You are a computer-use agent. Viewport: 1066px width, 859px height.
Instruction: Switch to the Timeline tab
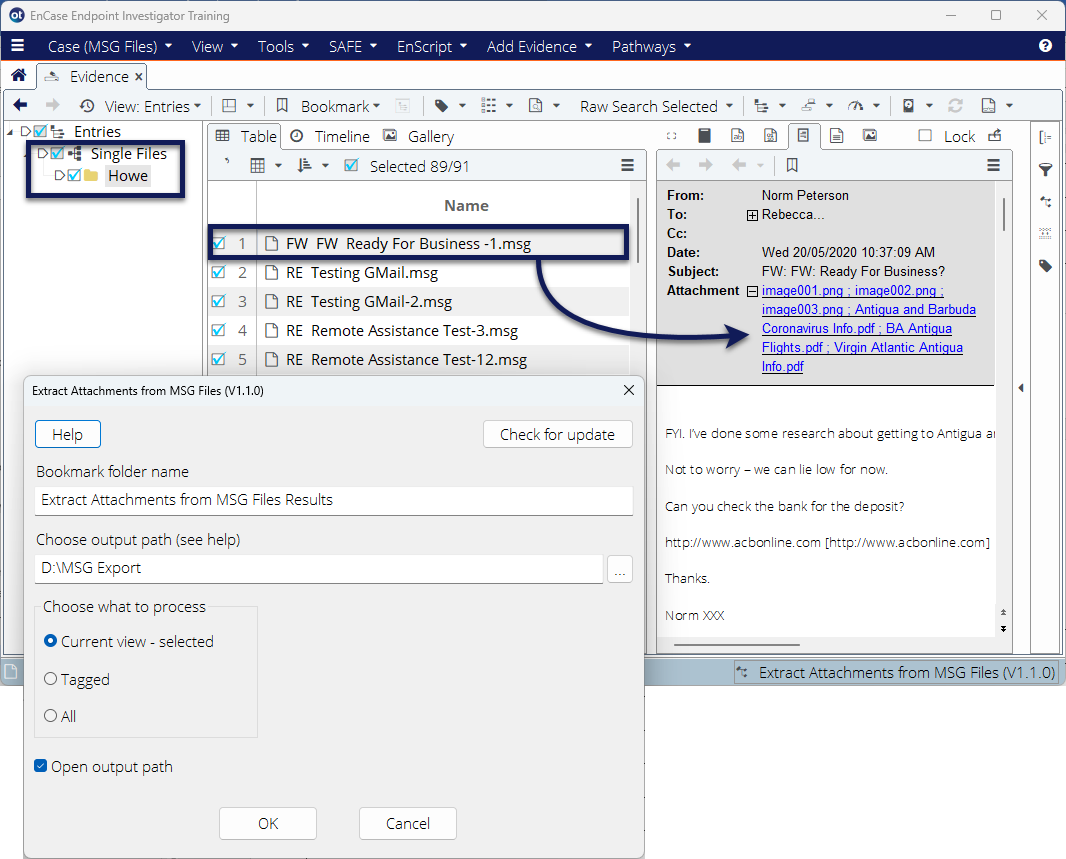click(x=330, y=136)
